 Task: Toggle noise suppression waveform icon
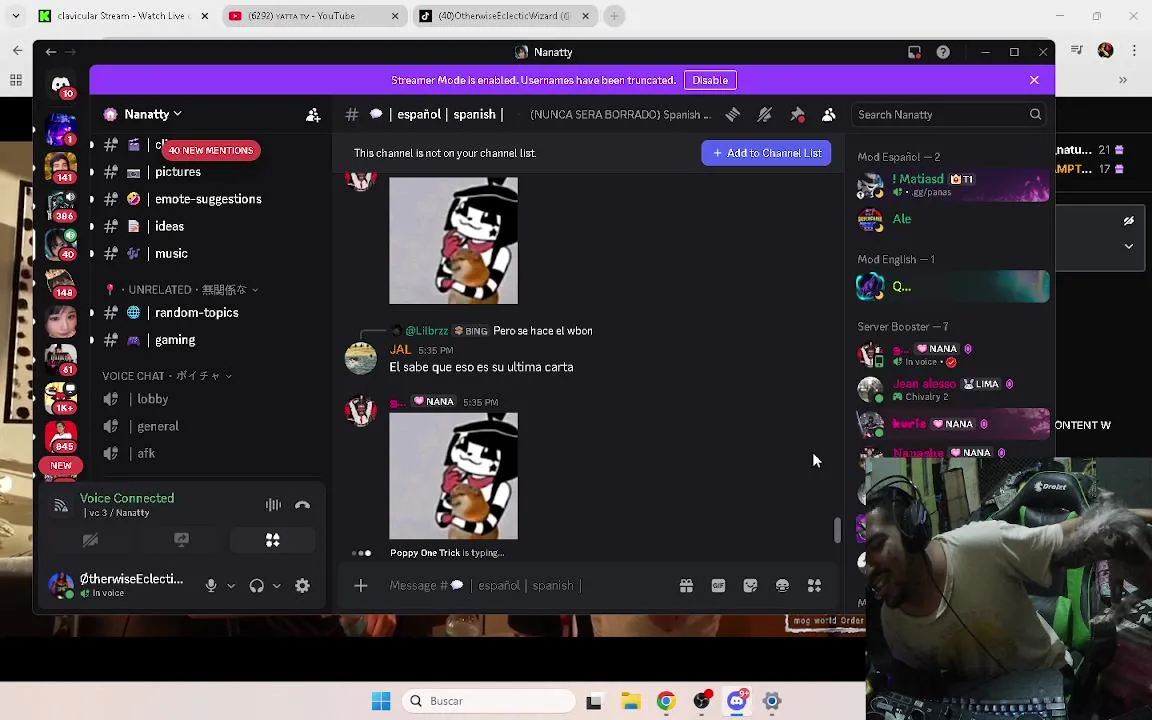pyautogui.click(x=273, y=505)
